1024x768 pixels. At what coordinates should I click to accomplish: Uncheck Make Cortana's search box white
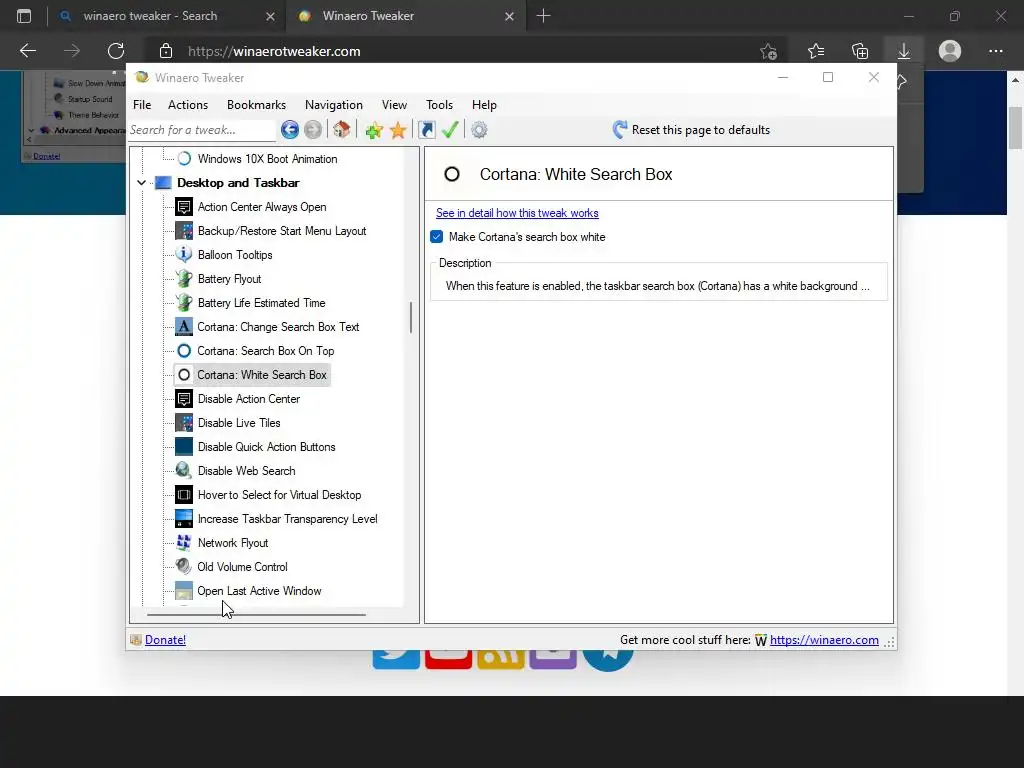tap(437, 237)
